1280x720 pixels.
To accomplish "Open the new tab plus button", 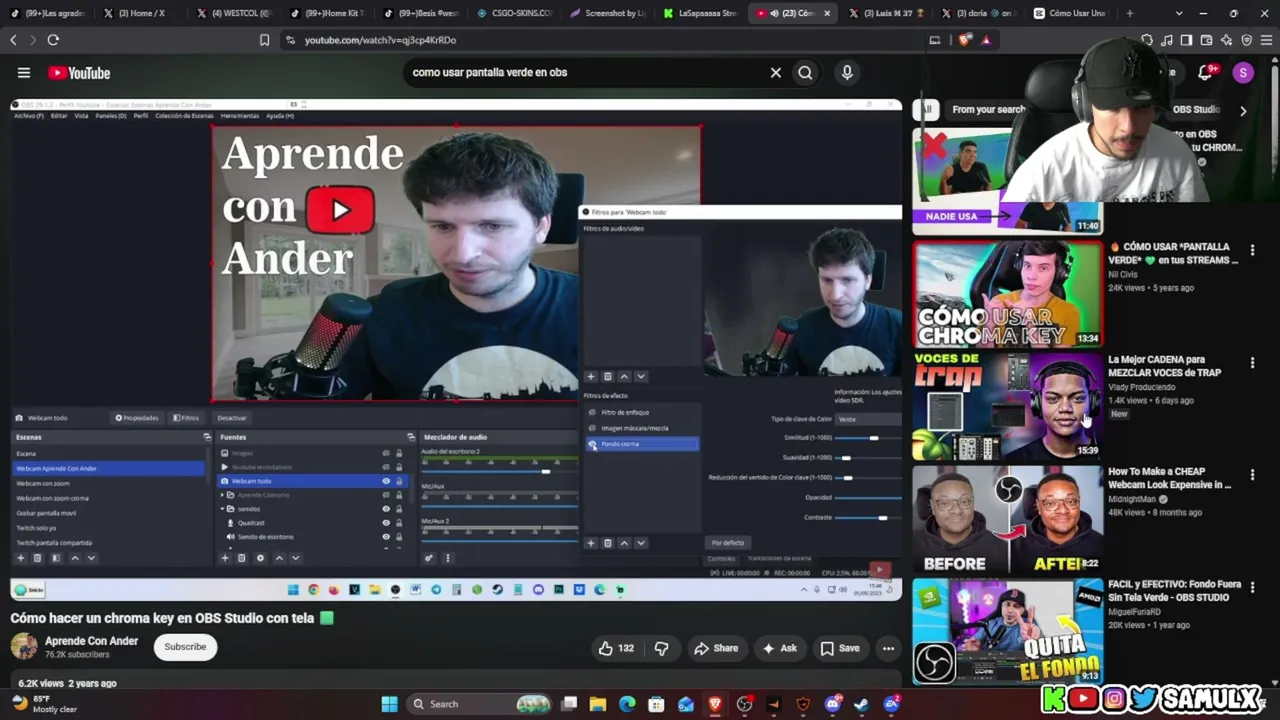I will click(x=1130, y=13).
